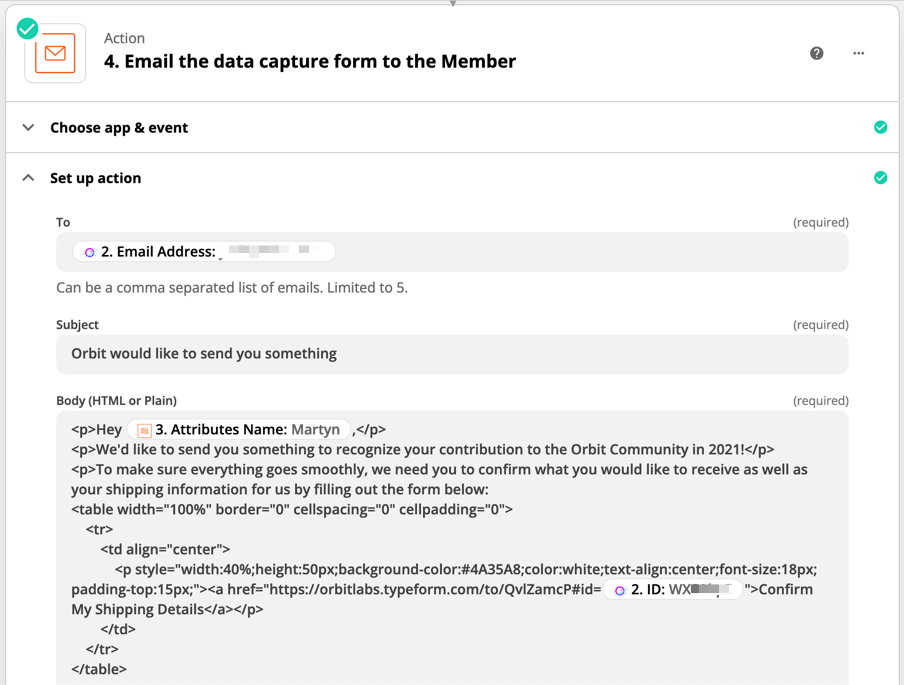This screenshot has height=685, width=904.
Task: Open the three-dot more options menu
Action: (x=859, y=53)
